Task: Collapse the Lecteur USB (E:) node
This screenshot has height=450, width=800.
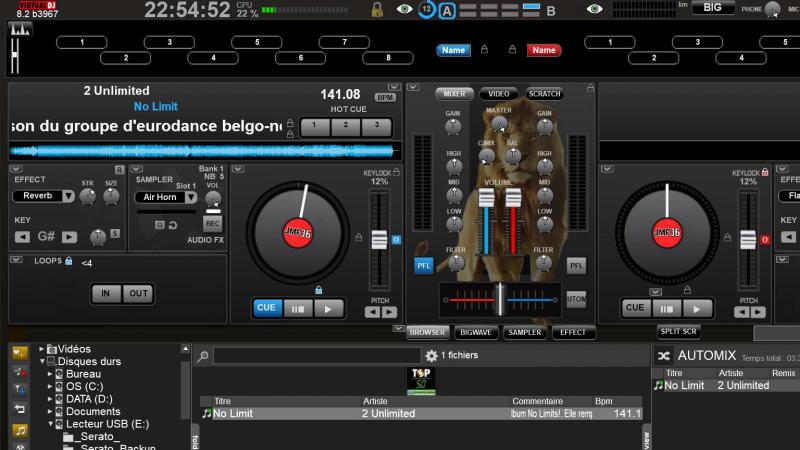Action: click(50, 424)
